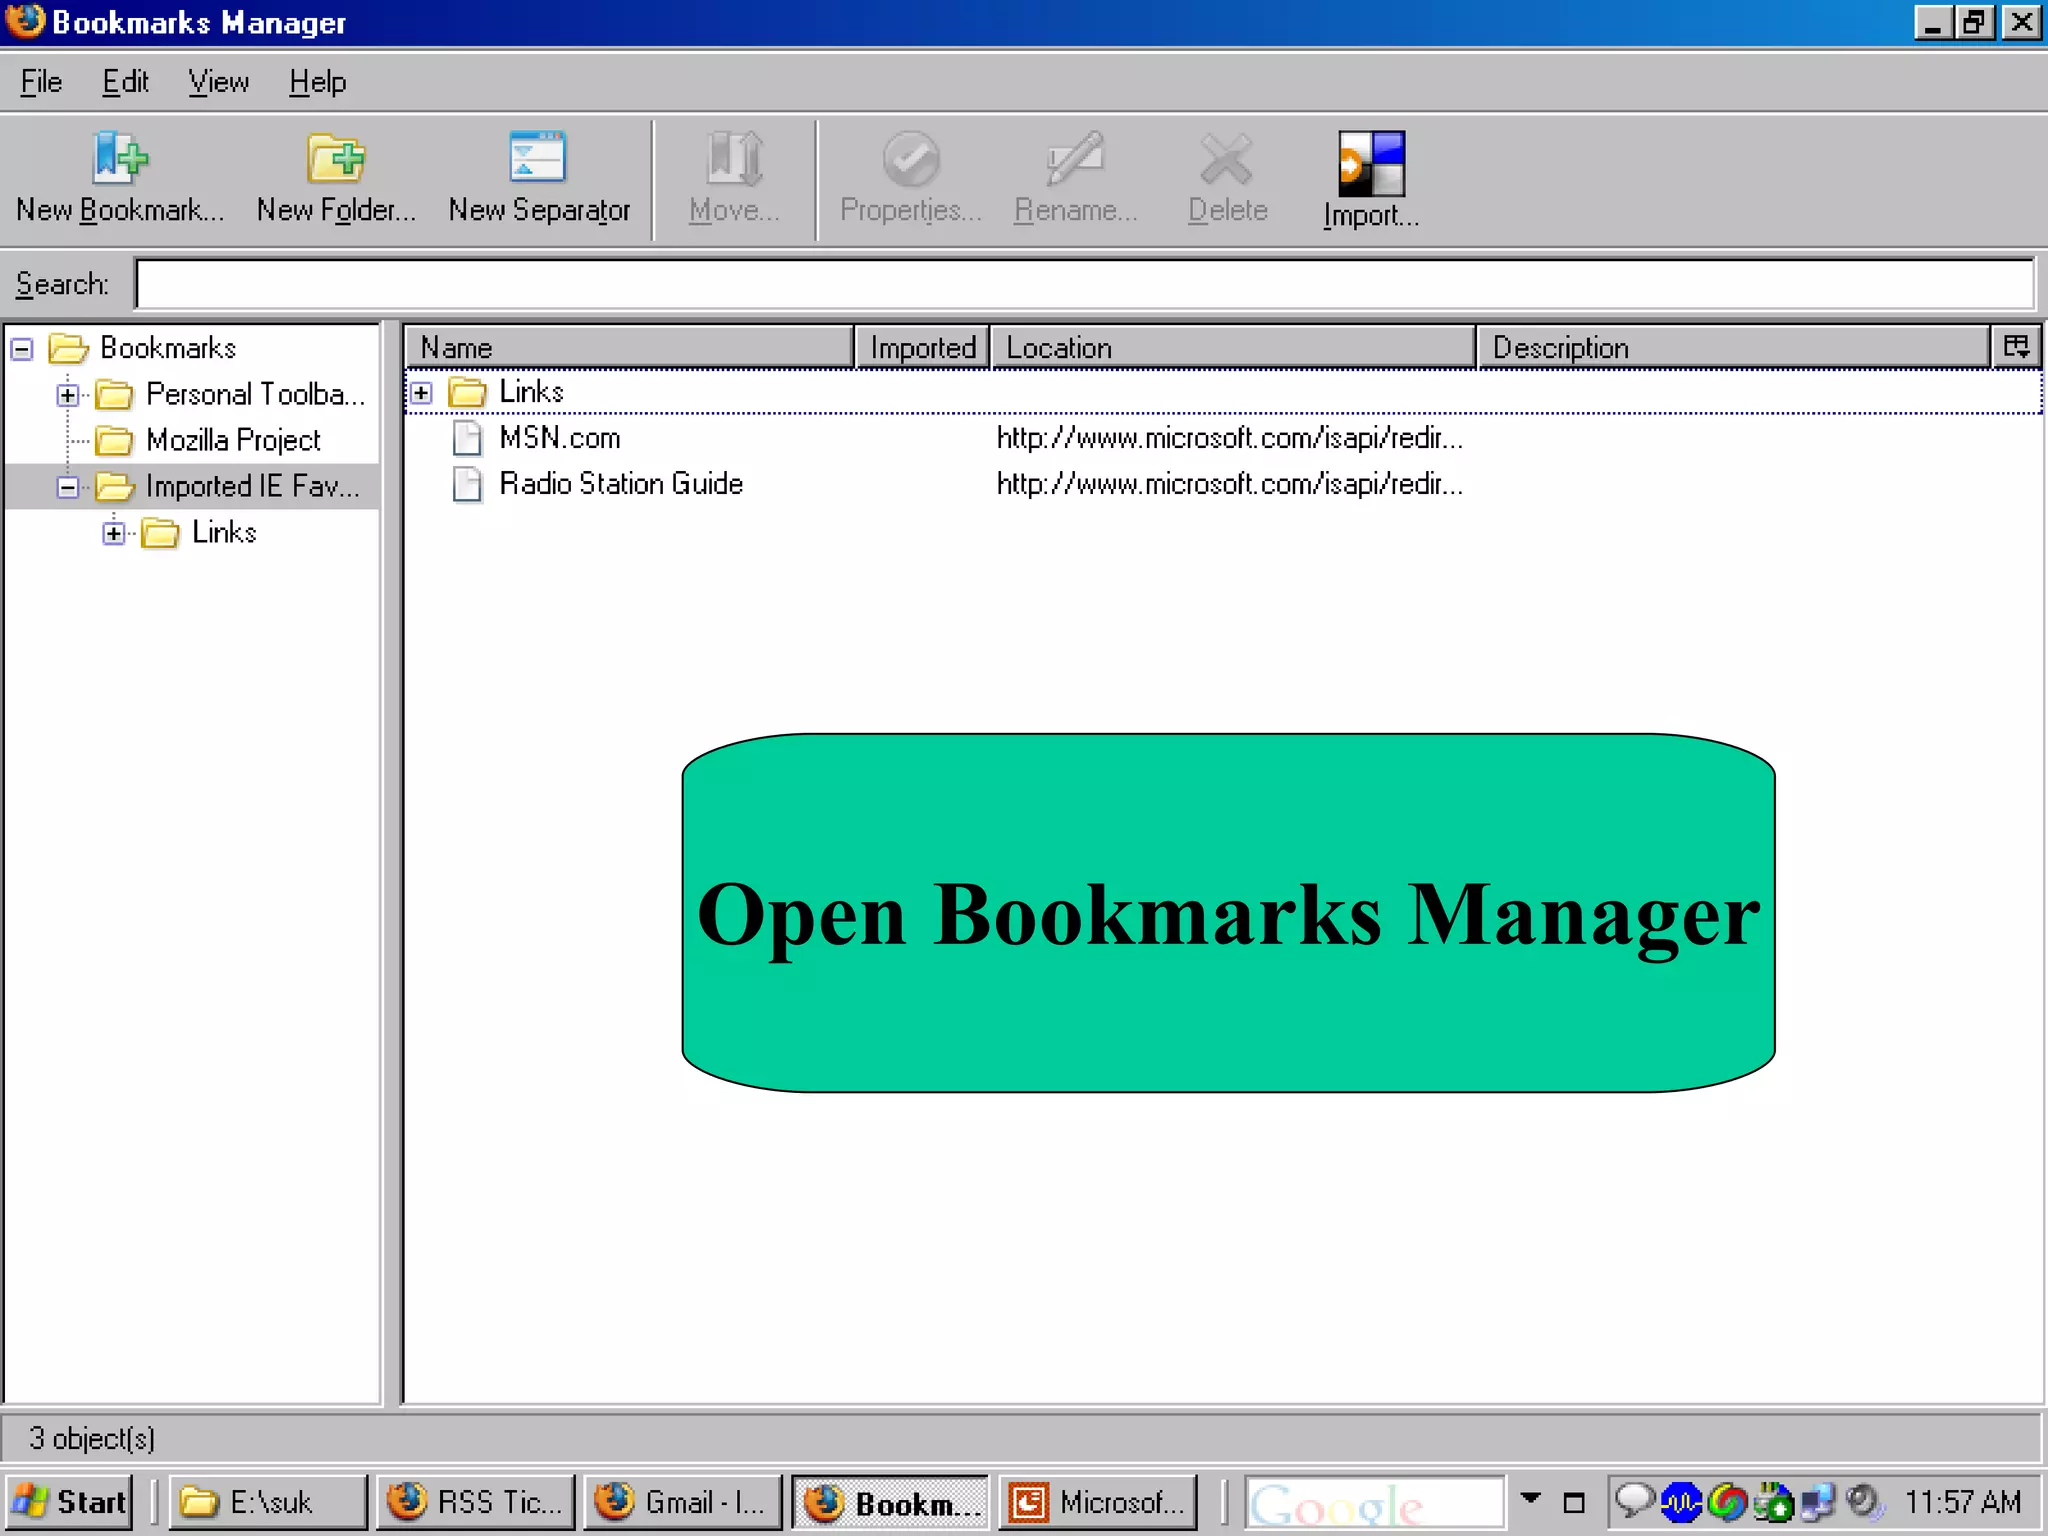Open the Windows Start button

point(69,1502)
